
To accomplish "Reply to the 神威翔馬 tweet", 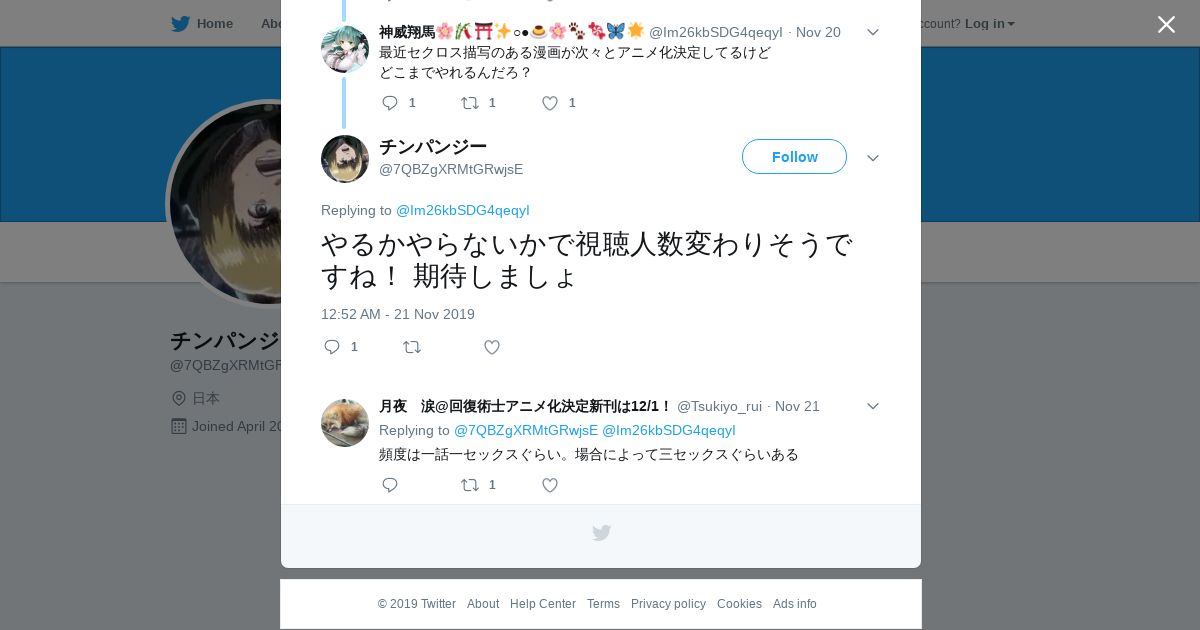I will coord(390,103).
